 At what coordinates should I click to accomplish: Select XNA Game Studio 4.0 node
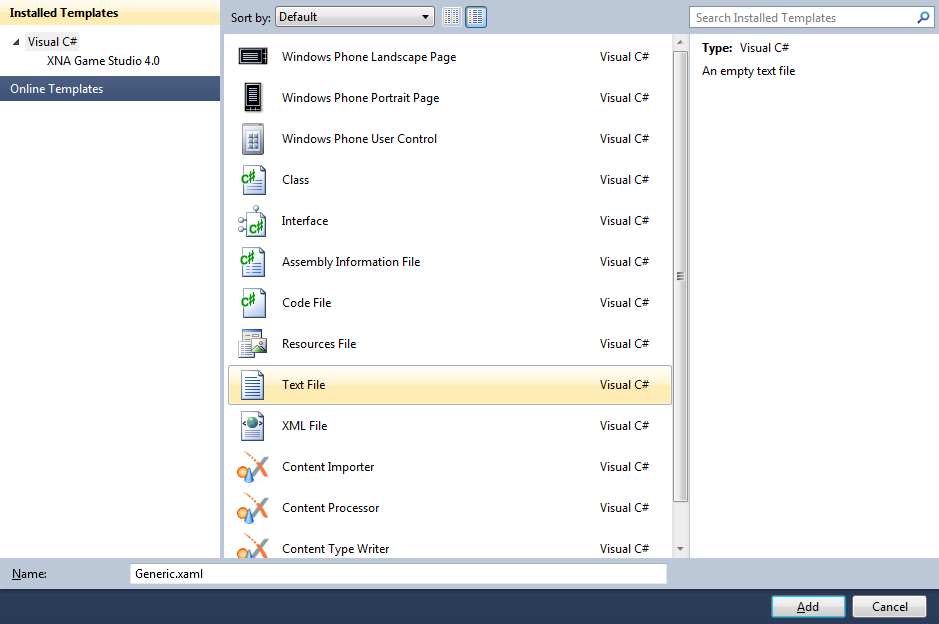pos(103,60)
